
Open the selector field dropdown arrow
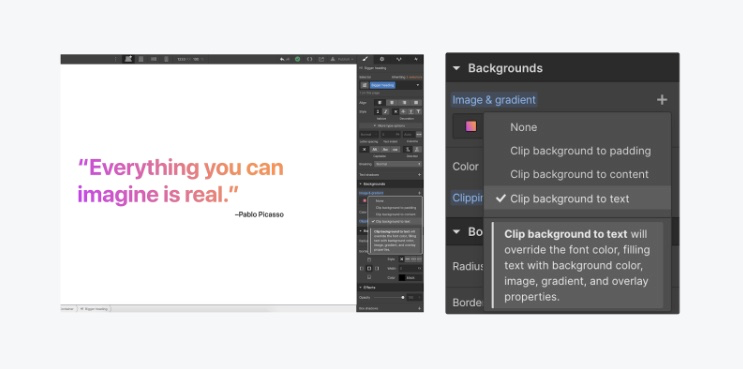pyautogui.click(x=417, y=85)
